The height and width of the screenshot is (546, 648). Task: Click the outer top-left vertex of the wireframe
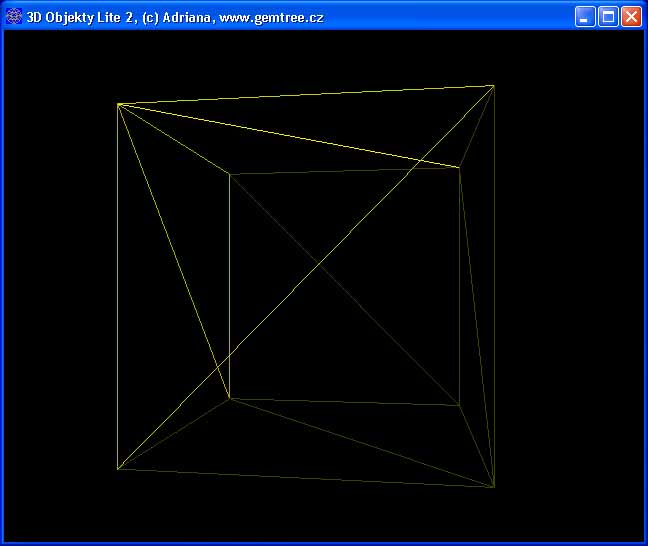pyautogui.click(x=118, y=104)
